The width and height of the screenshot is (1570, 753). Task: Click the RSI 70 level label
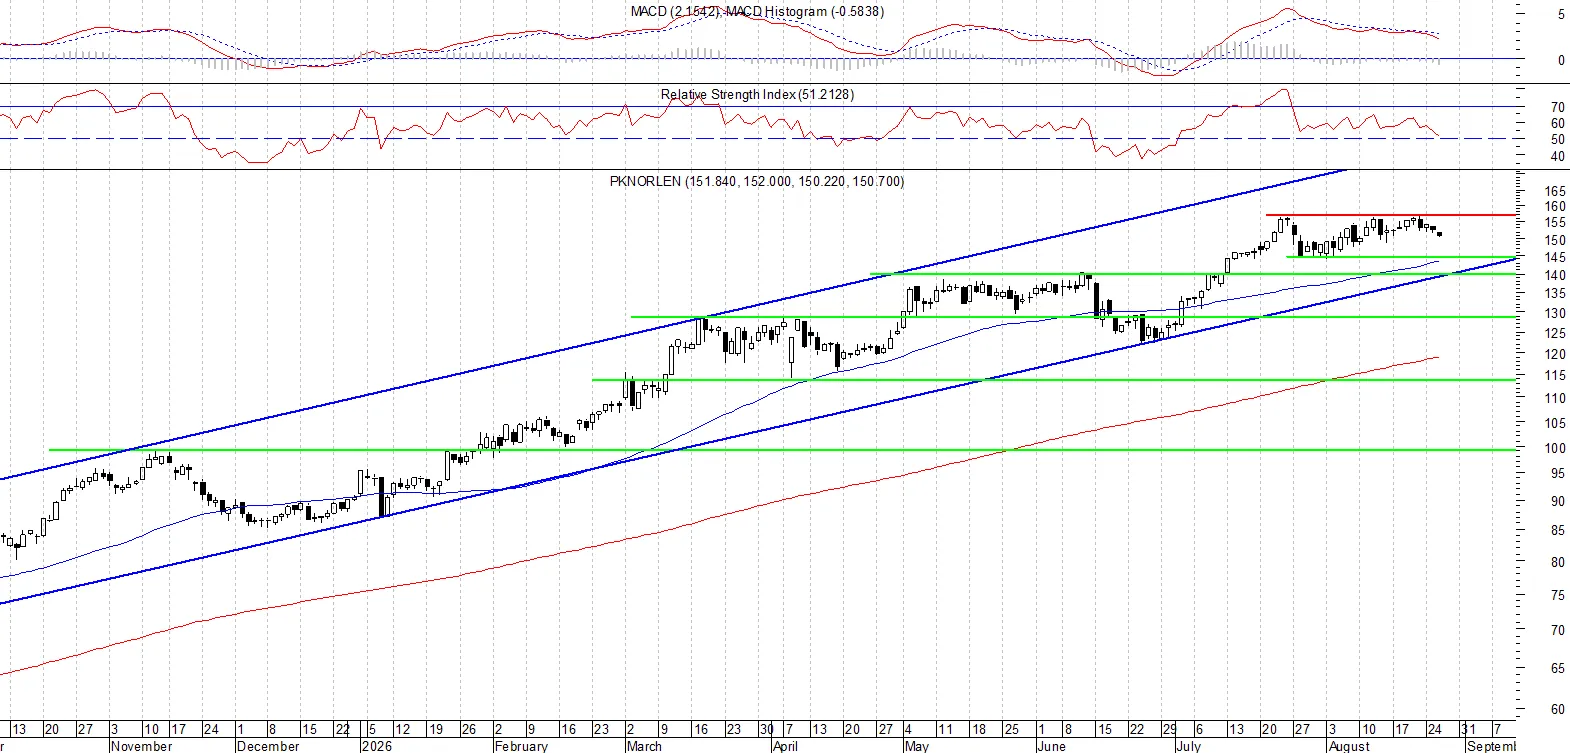click(1557, 107)
